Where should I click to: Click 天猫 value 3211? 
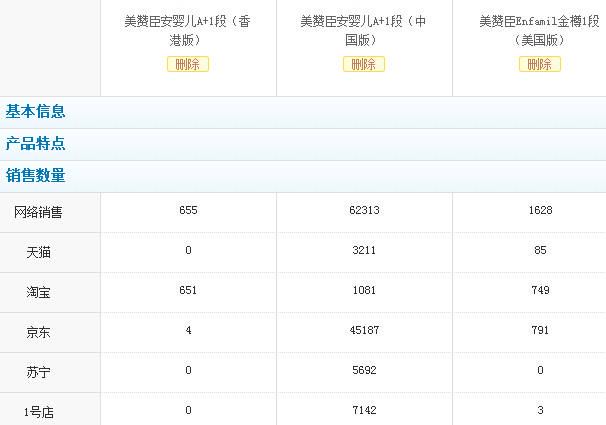pos(364,250)
